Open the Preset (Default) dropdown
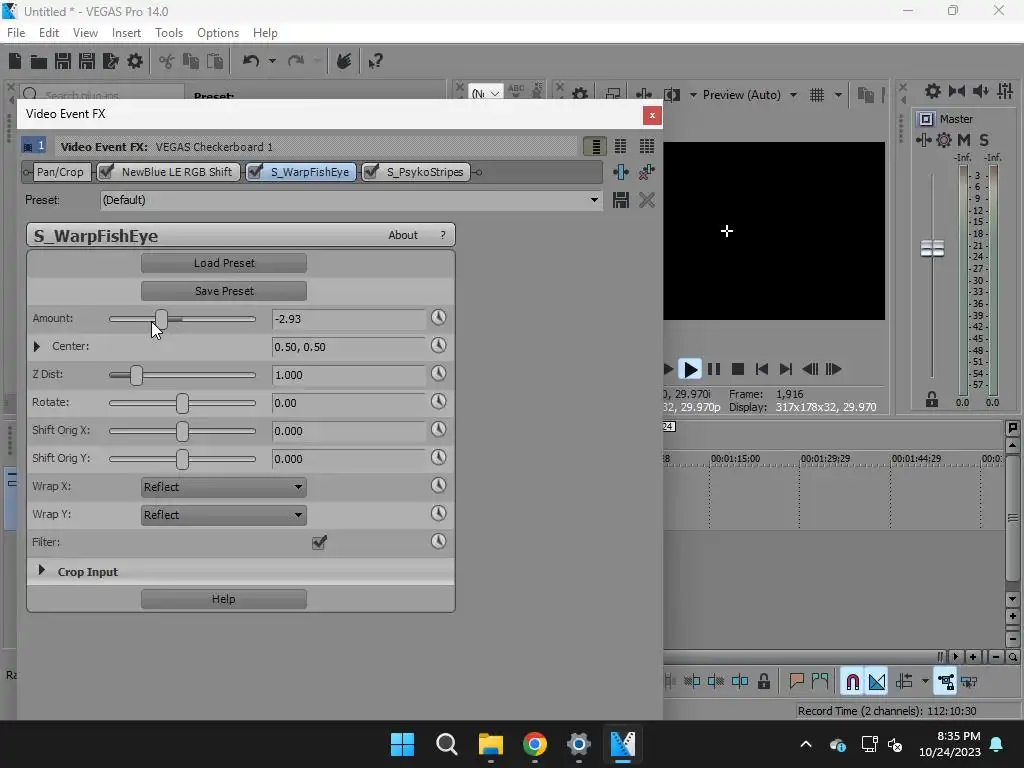This screenshot has height=768, width=1024. pos(594,200)
